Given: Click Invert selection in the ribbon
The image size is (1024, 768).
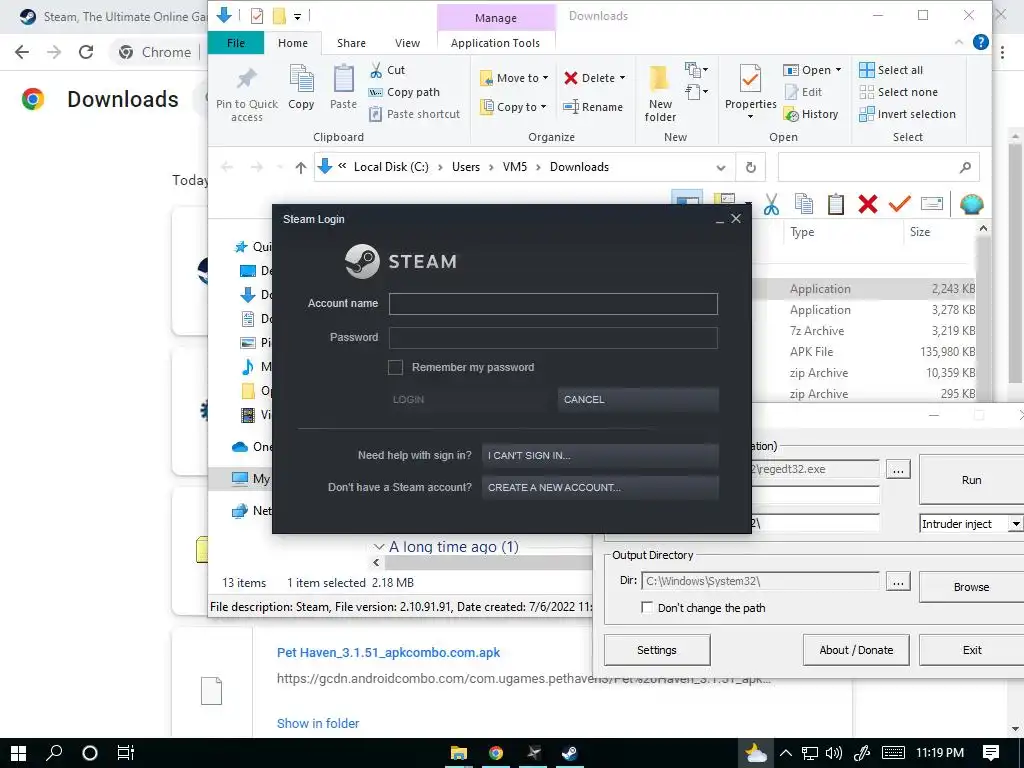Looking at the screenshot, I should point(907,114).
